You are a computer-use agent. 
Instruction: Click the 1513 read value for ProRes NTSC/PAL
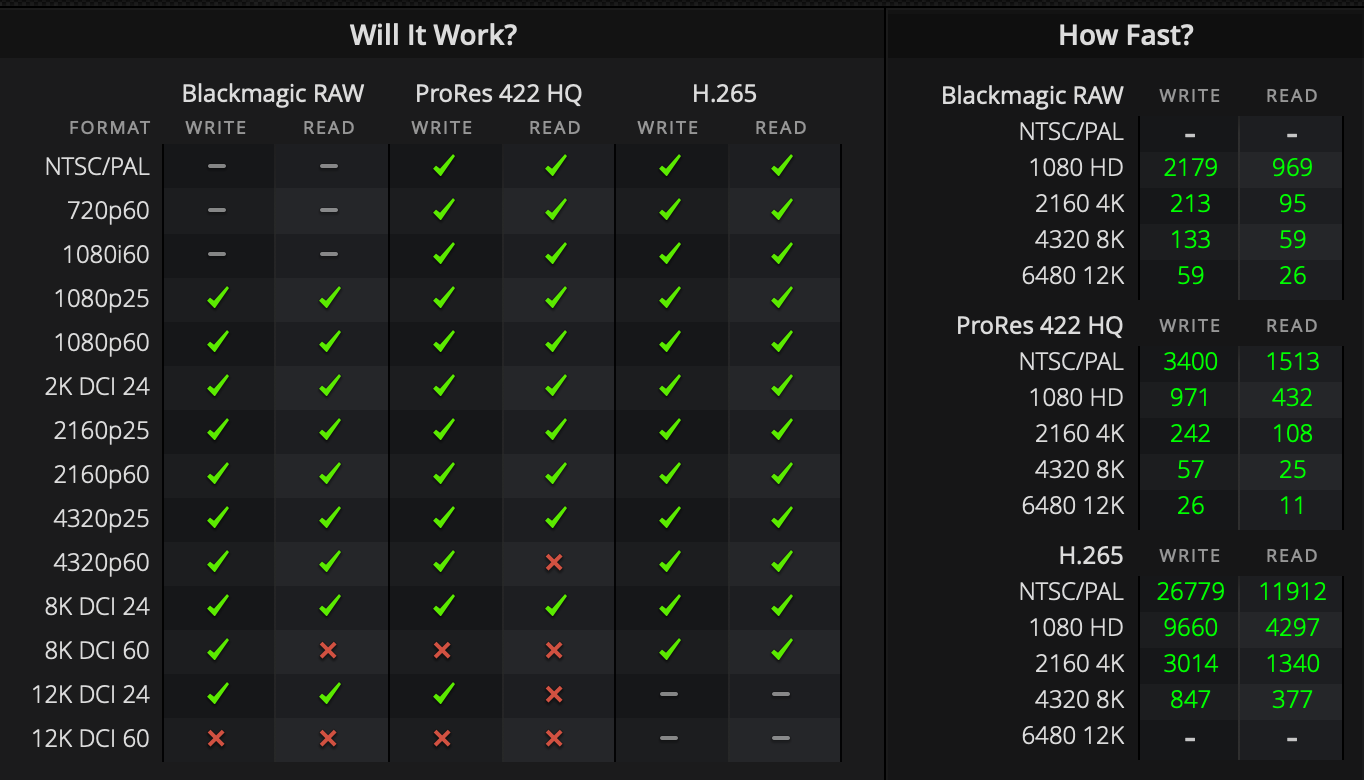click(1292, 361)
